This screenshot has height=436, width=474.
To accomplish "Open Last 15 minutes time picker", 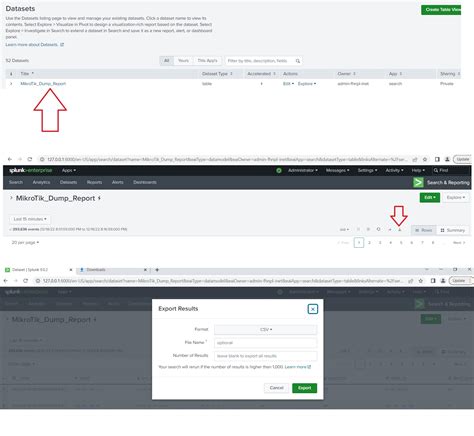I will (x=30, y=219).
